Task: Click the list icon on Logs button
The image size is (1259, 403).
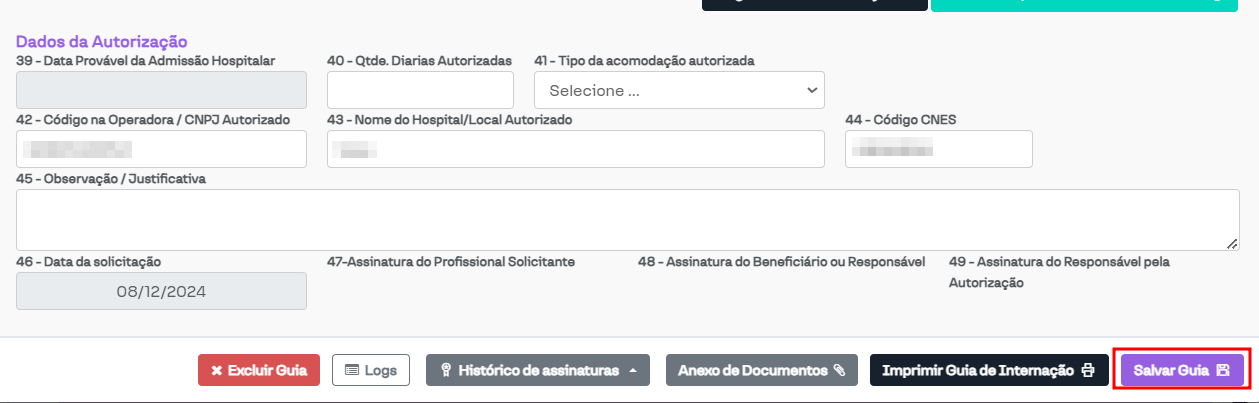Action: tap(351, 370)
